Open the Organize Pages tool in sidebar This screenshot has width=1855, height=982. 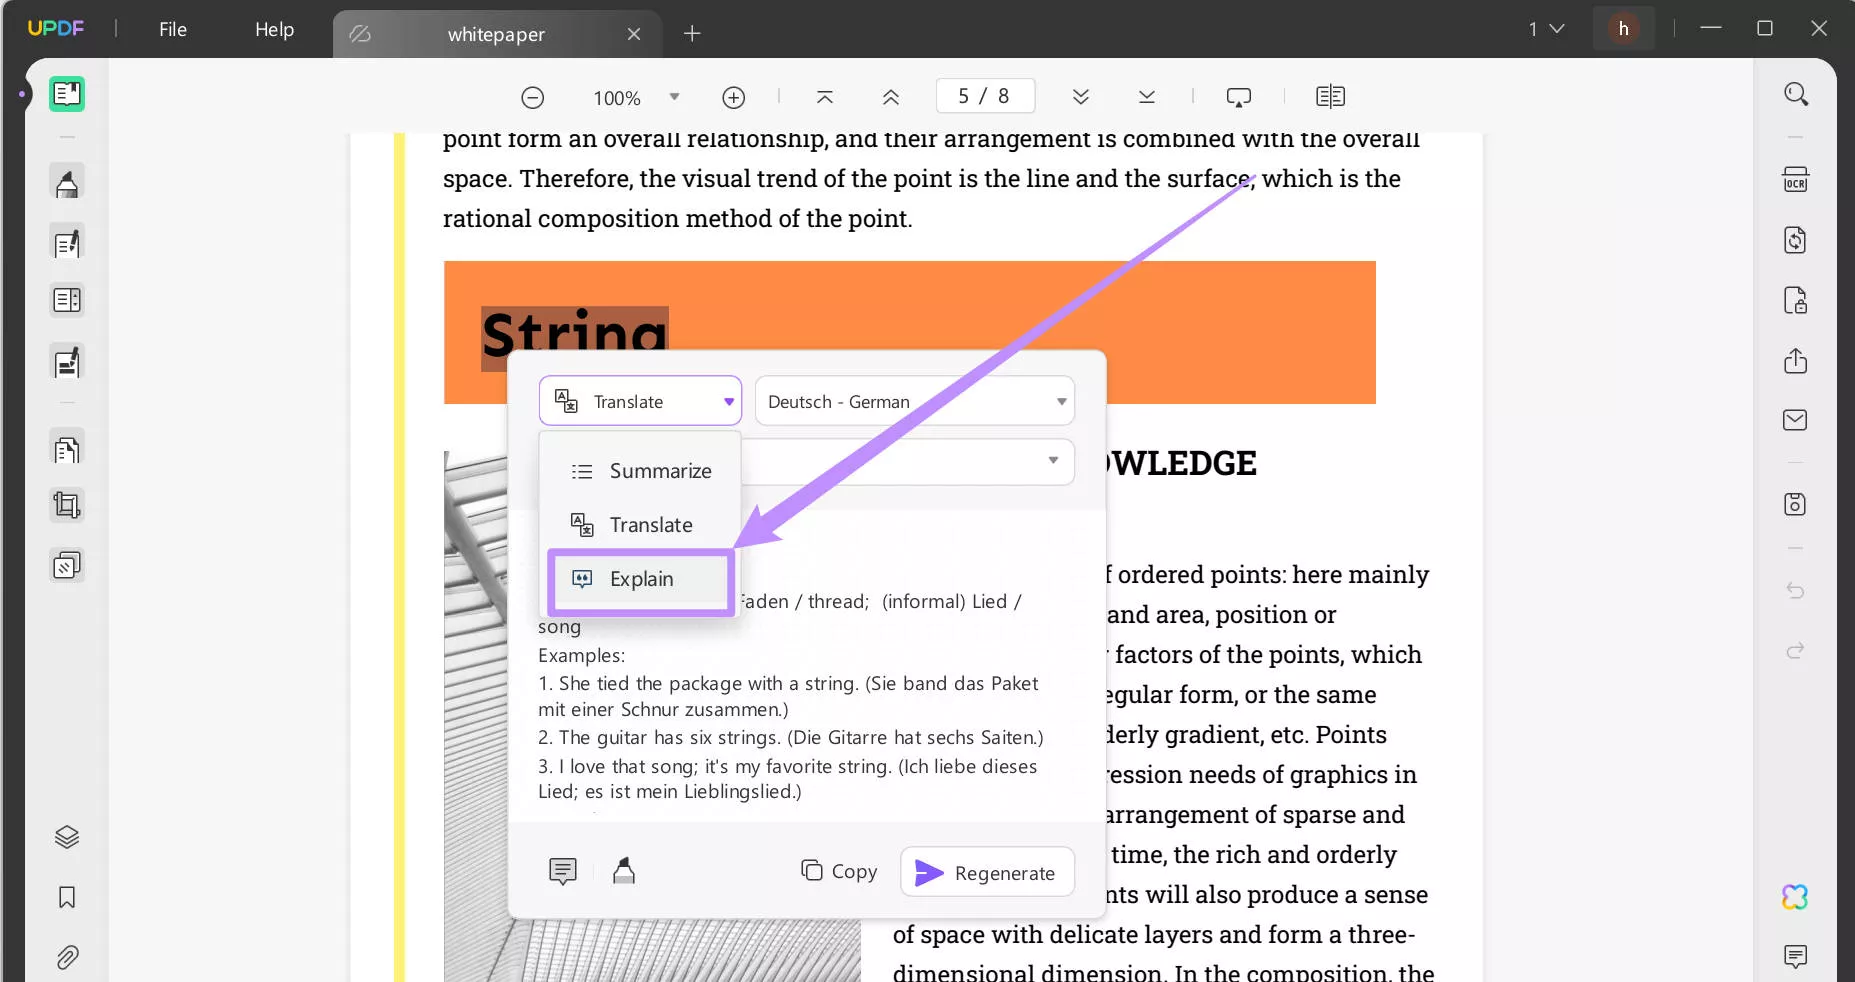click(x=67, y=300)
